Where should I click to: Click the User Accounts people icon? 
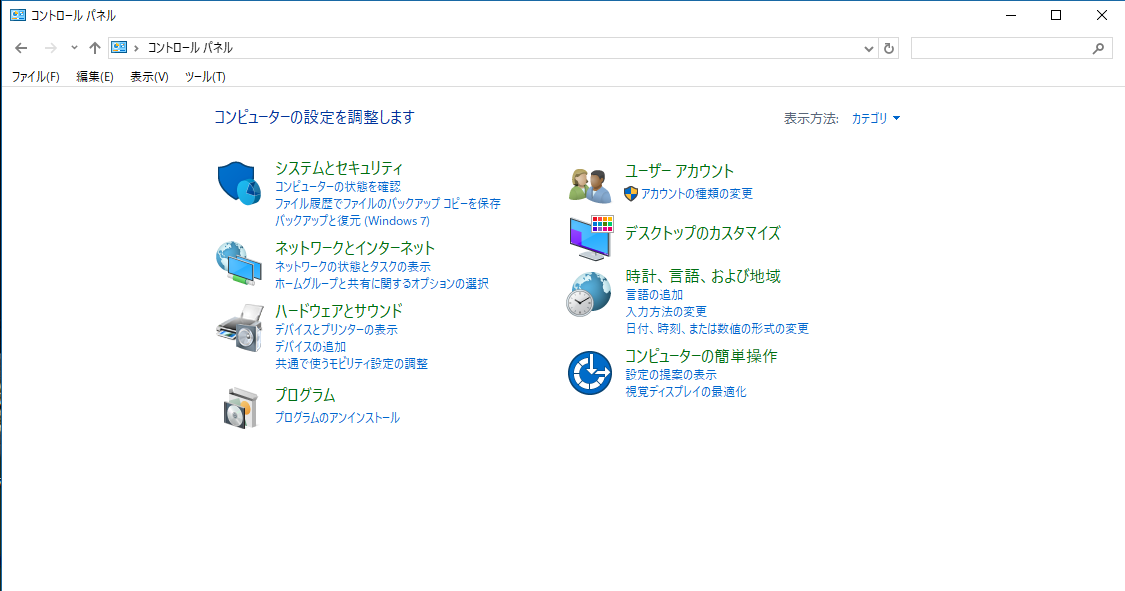(x=589, y=184)
